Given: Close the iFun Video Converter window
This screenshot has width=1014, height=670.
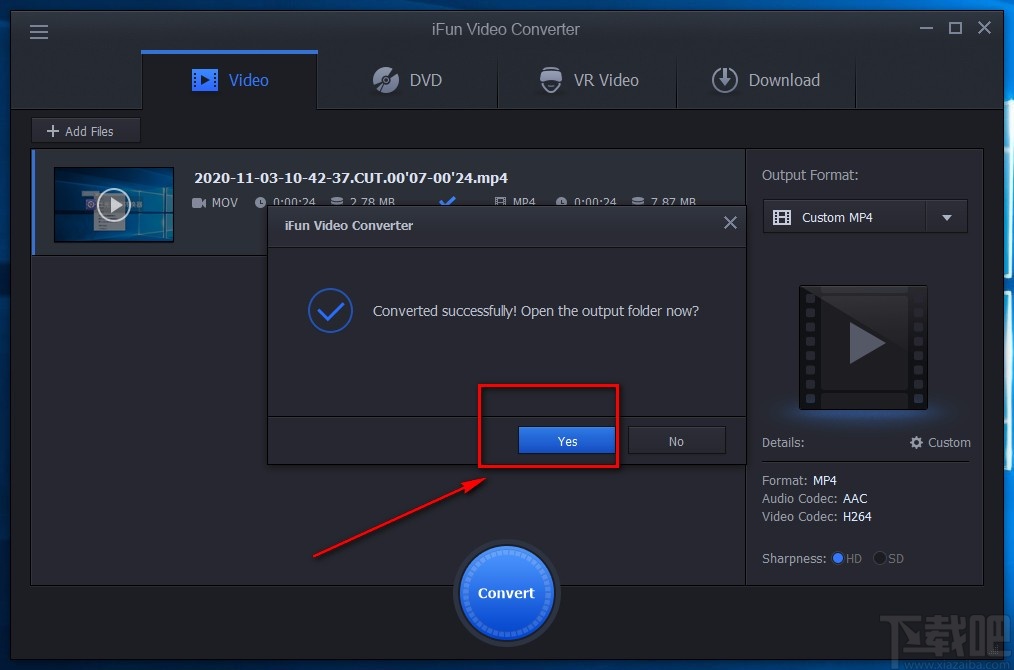Looking at the screenshot, I should click(984, 27).
